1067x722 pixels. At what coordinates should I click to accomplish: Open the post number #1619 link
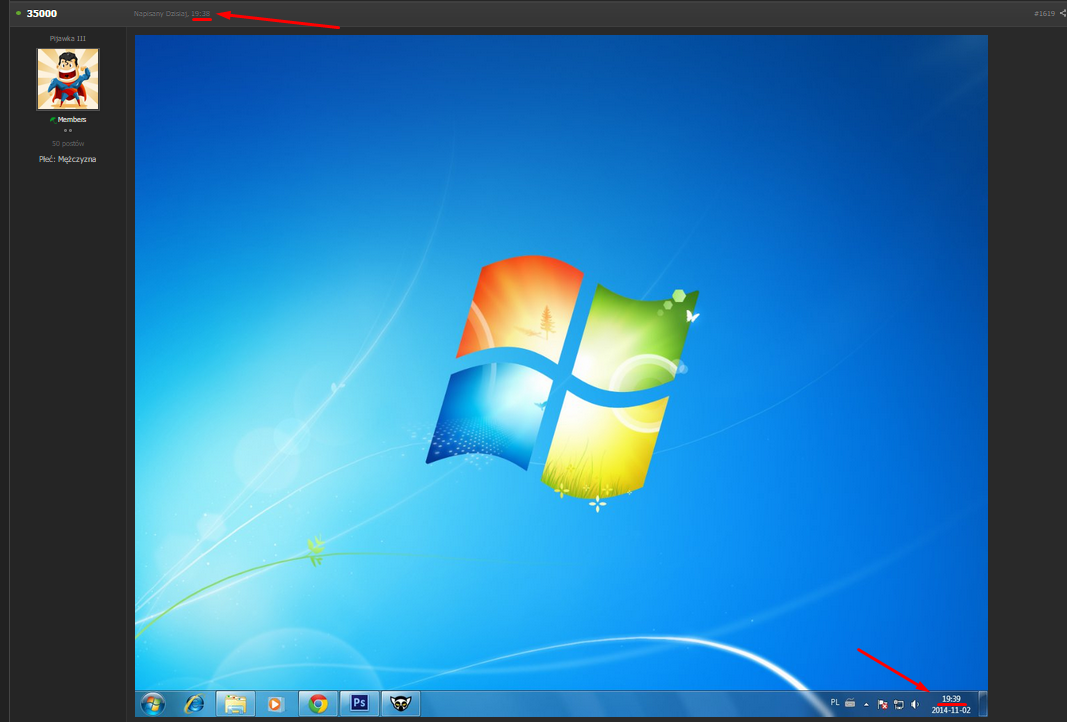(x=1045, y=14)
